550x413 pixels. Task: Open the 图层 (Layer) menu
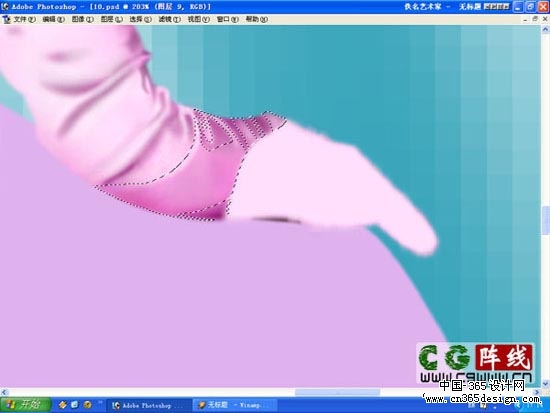coord(112,19)
